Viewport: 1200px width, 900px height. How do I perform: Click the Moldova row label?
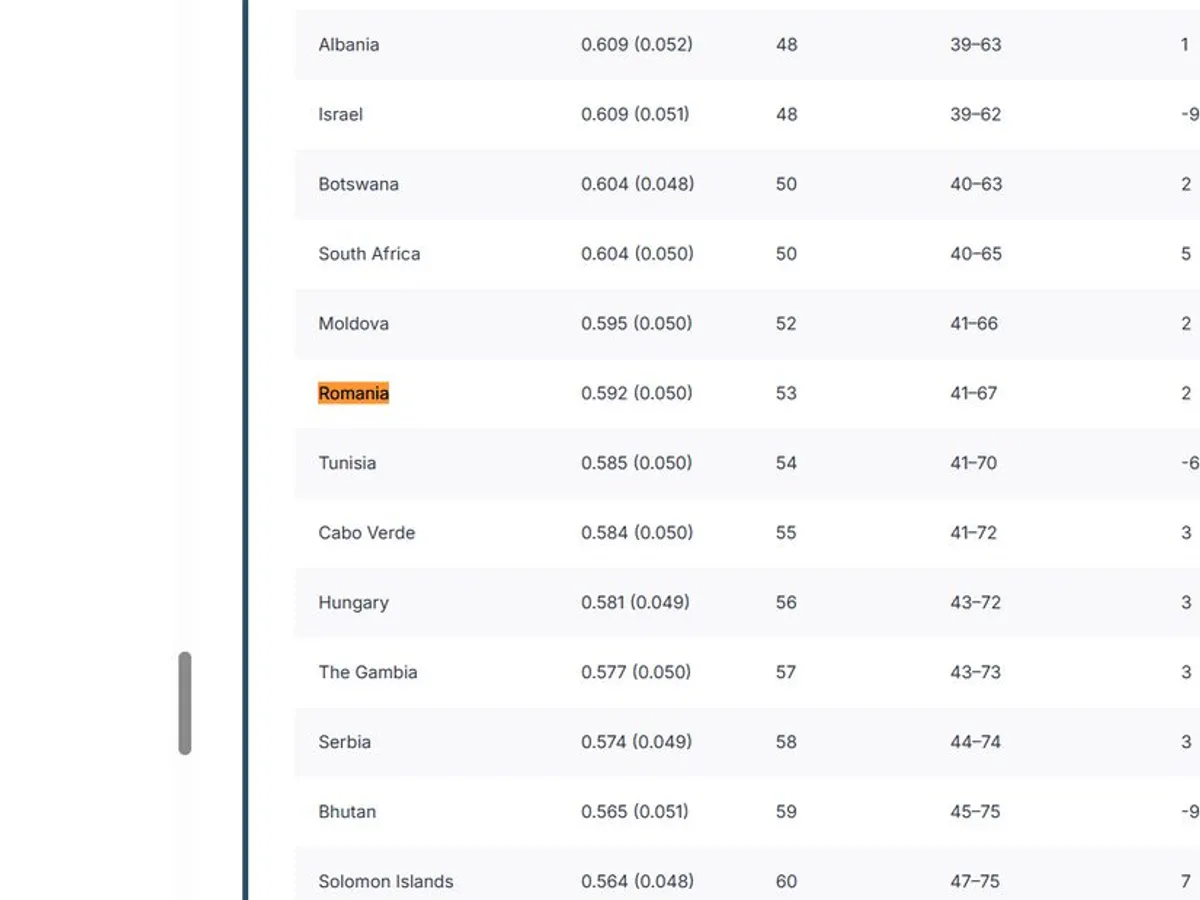pyautogui.click(x=353, y=324)
